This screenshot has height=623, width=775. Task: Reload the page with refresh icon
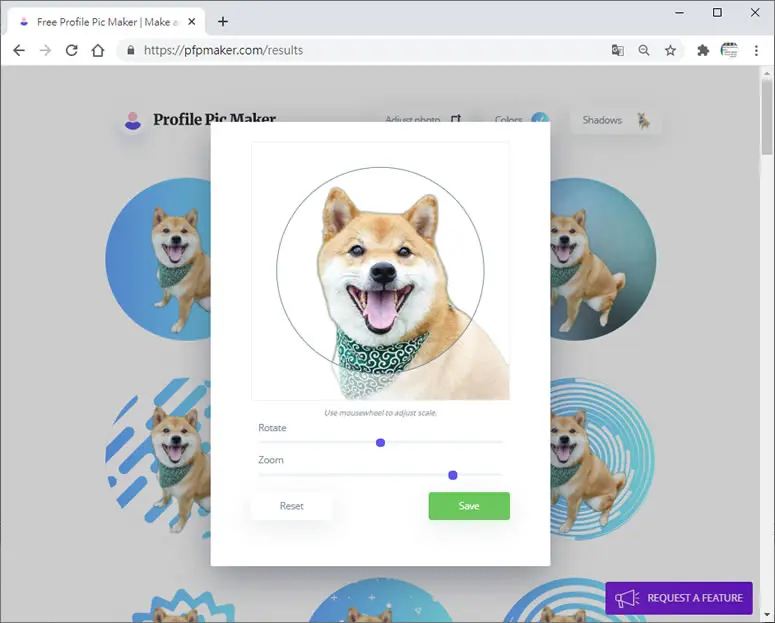click(x=72, y=50)
